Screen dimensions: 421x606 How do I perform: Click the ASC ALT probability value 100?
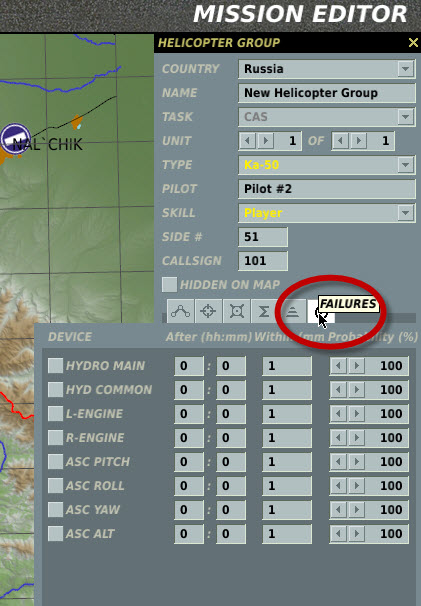click(391, 533)
